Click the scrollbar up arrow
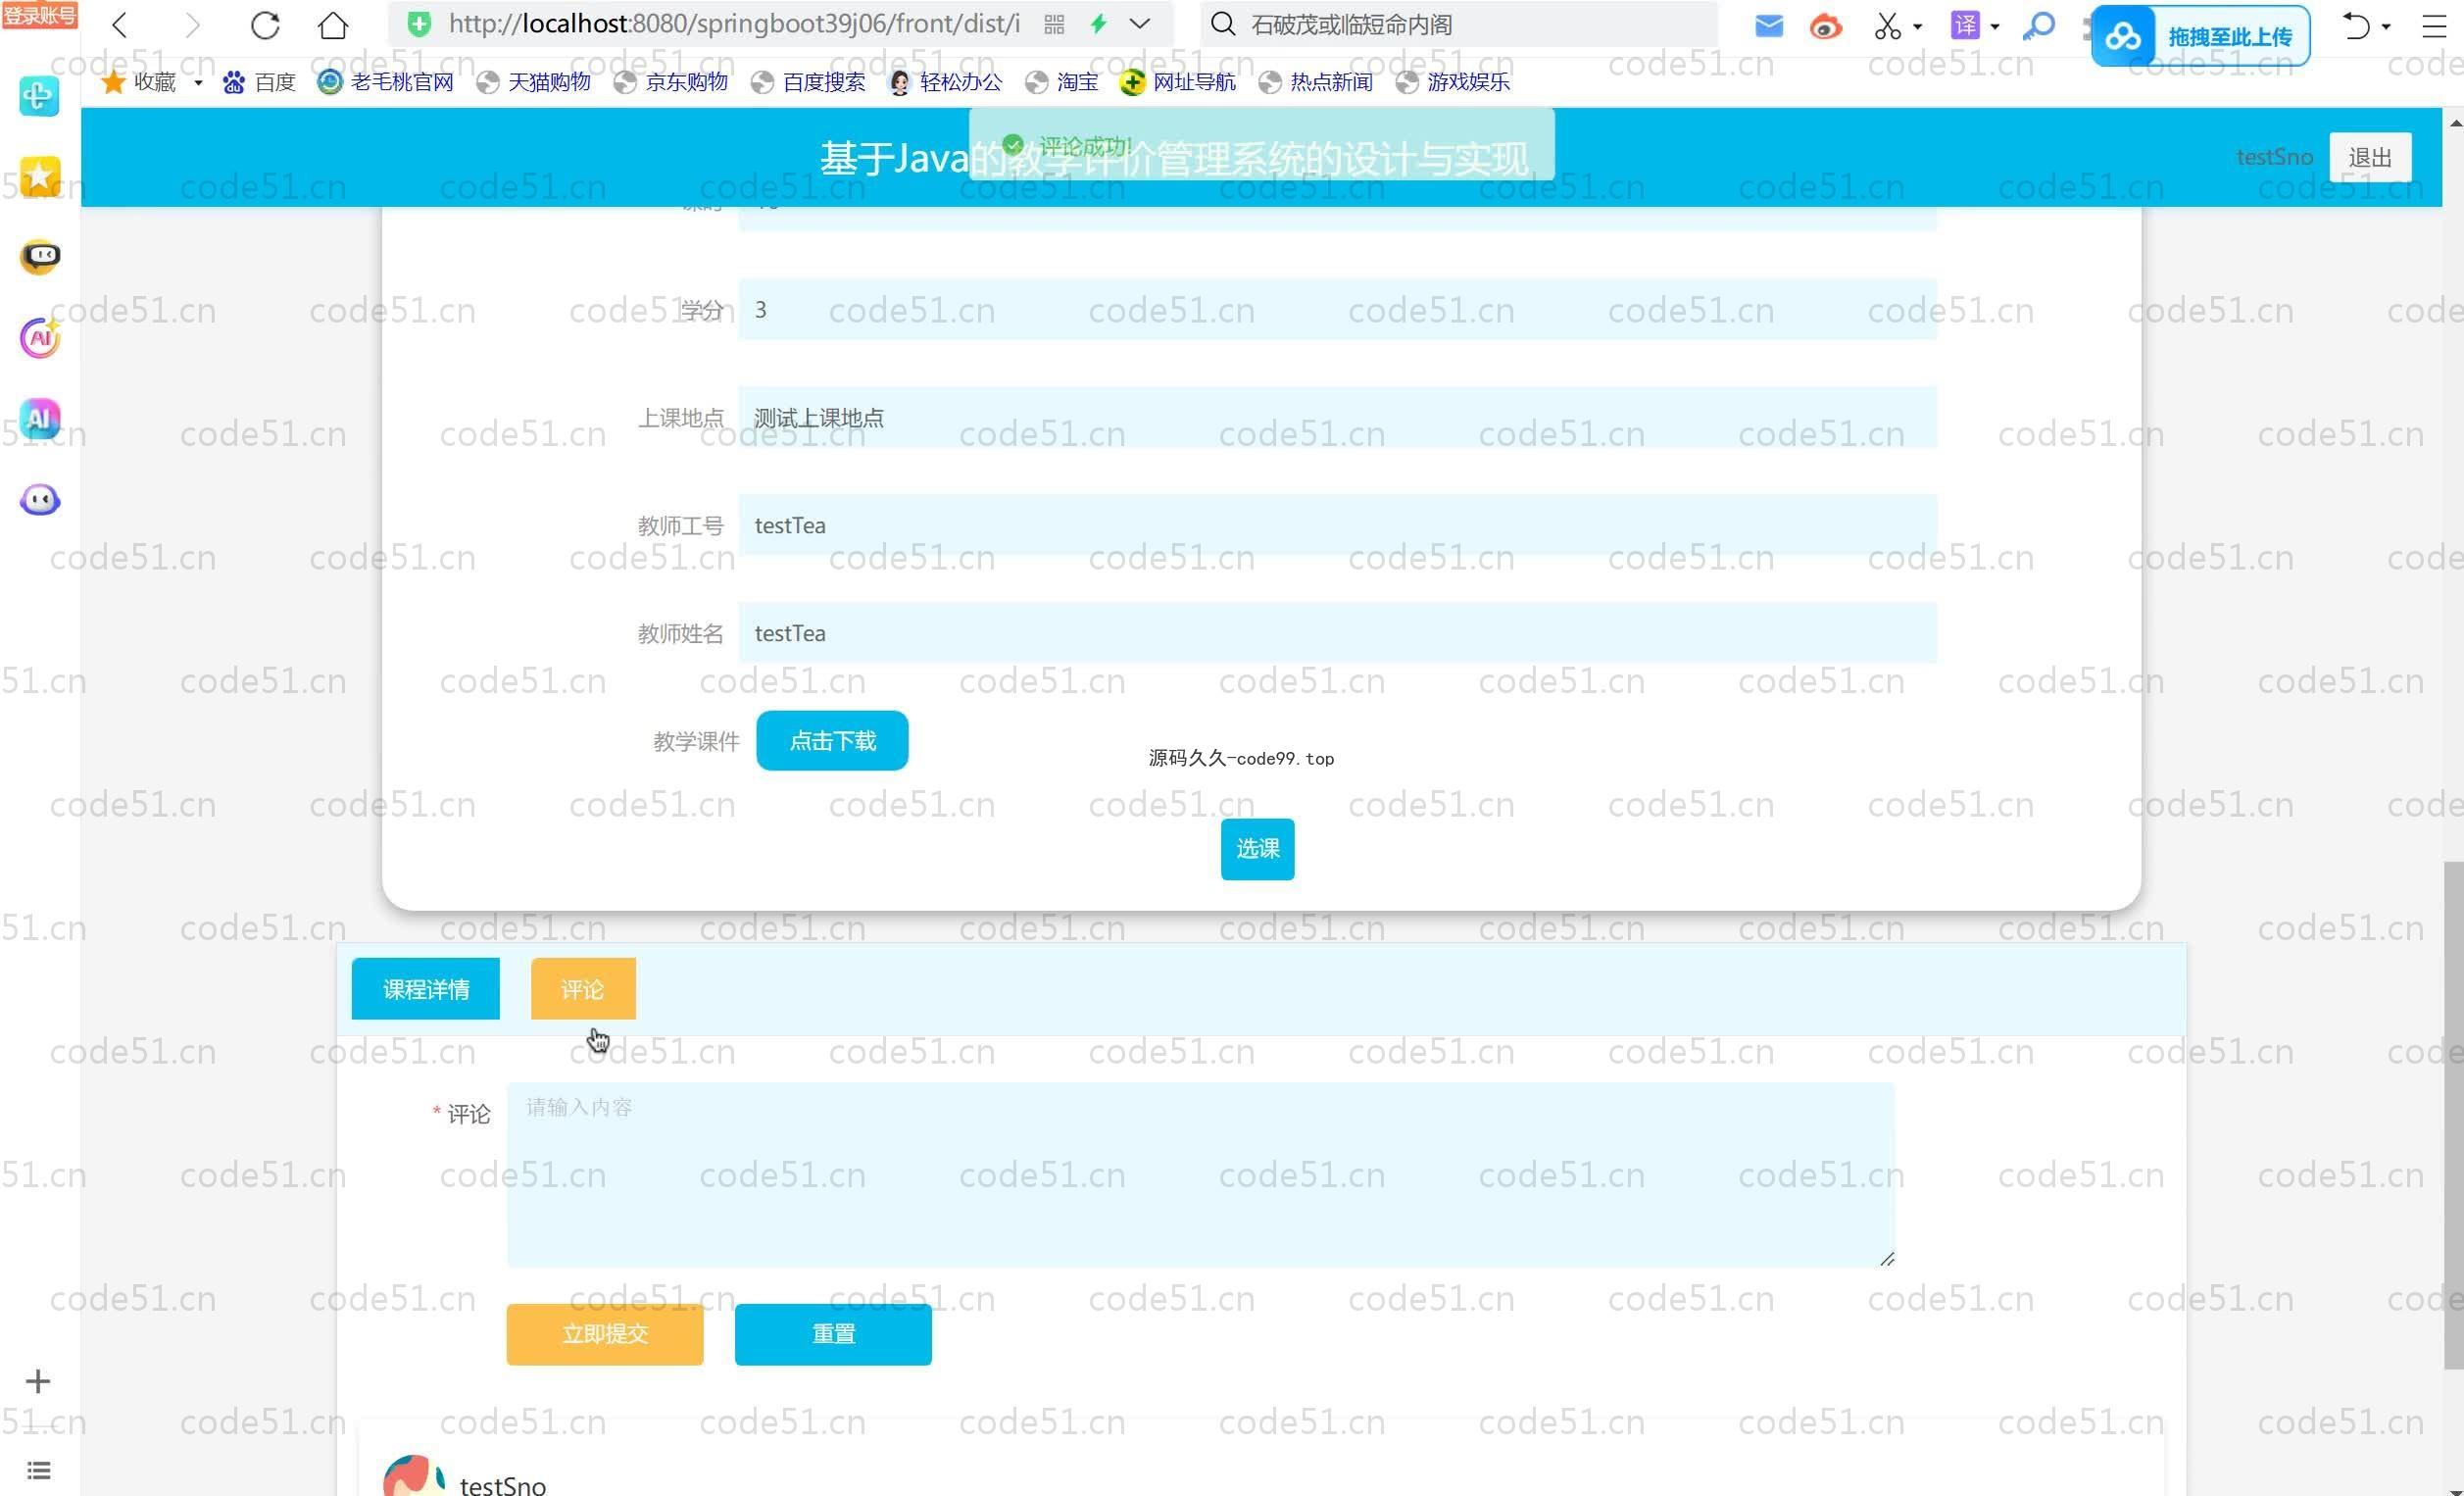This screenshot has height=1496, width=2464. 2454,123
